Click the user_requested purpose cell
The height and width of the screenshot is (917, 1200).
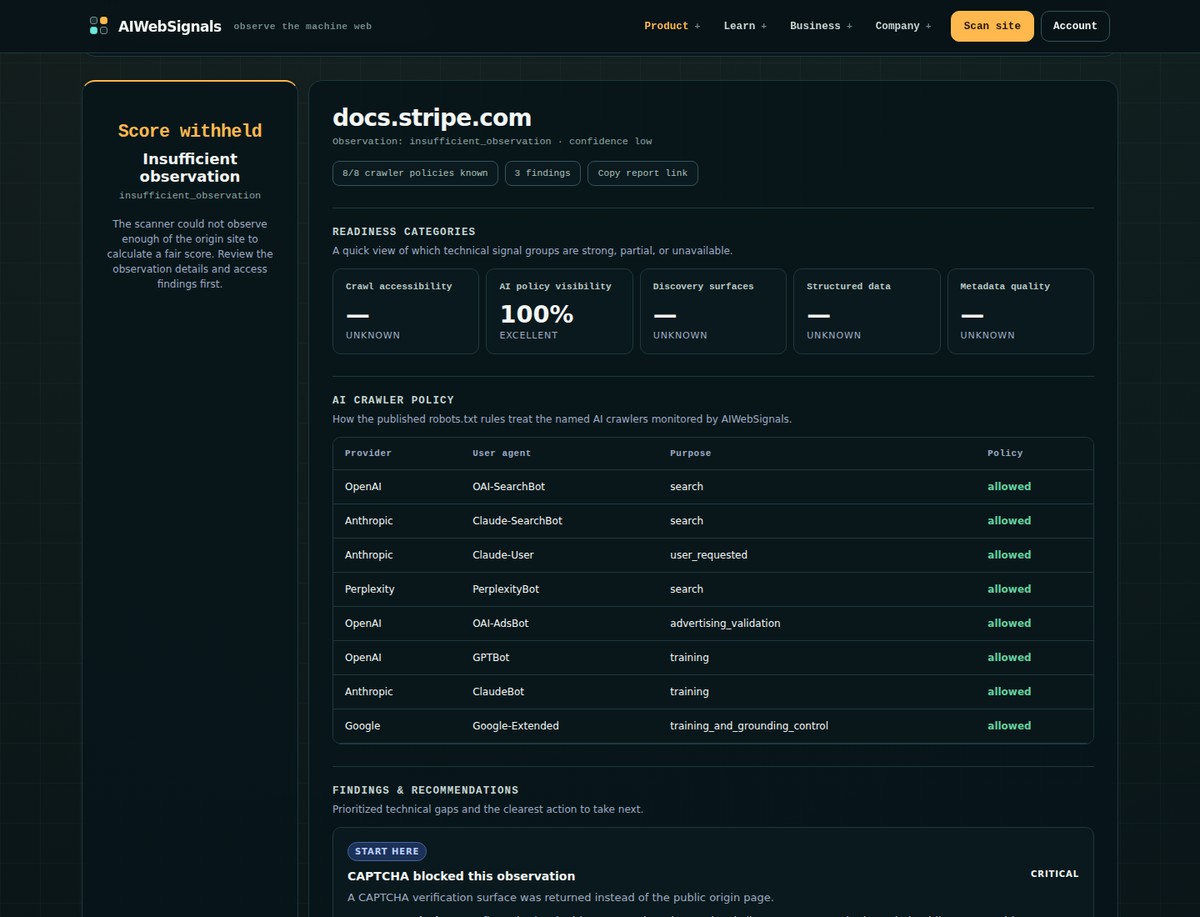(x=709, y=555)
